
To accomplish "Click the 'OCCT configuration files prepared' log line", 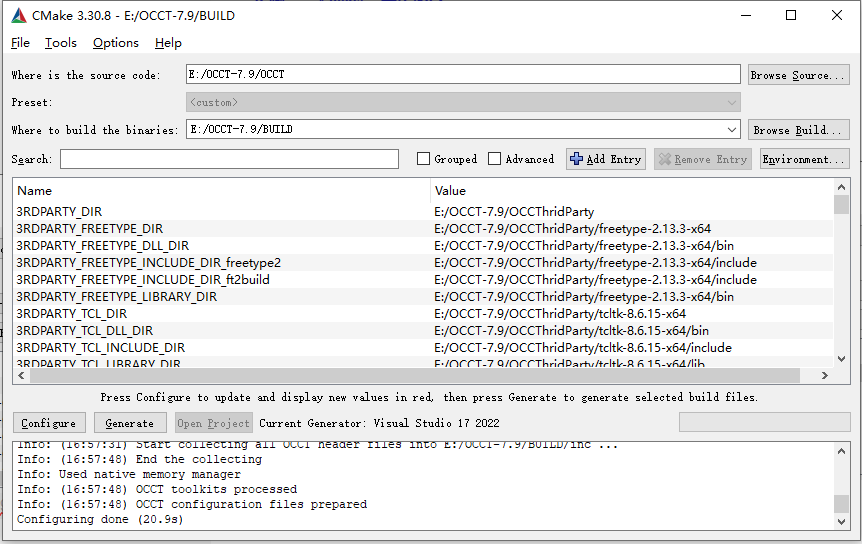I will [192, 504].
